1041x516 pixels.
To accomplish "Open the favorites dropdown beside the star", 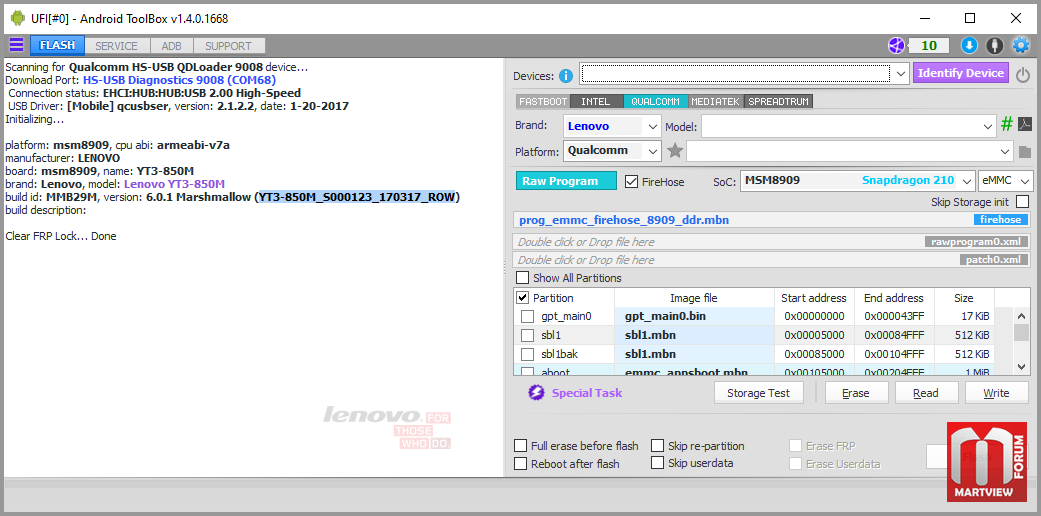I will click(1005, 151).
